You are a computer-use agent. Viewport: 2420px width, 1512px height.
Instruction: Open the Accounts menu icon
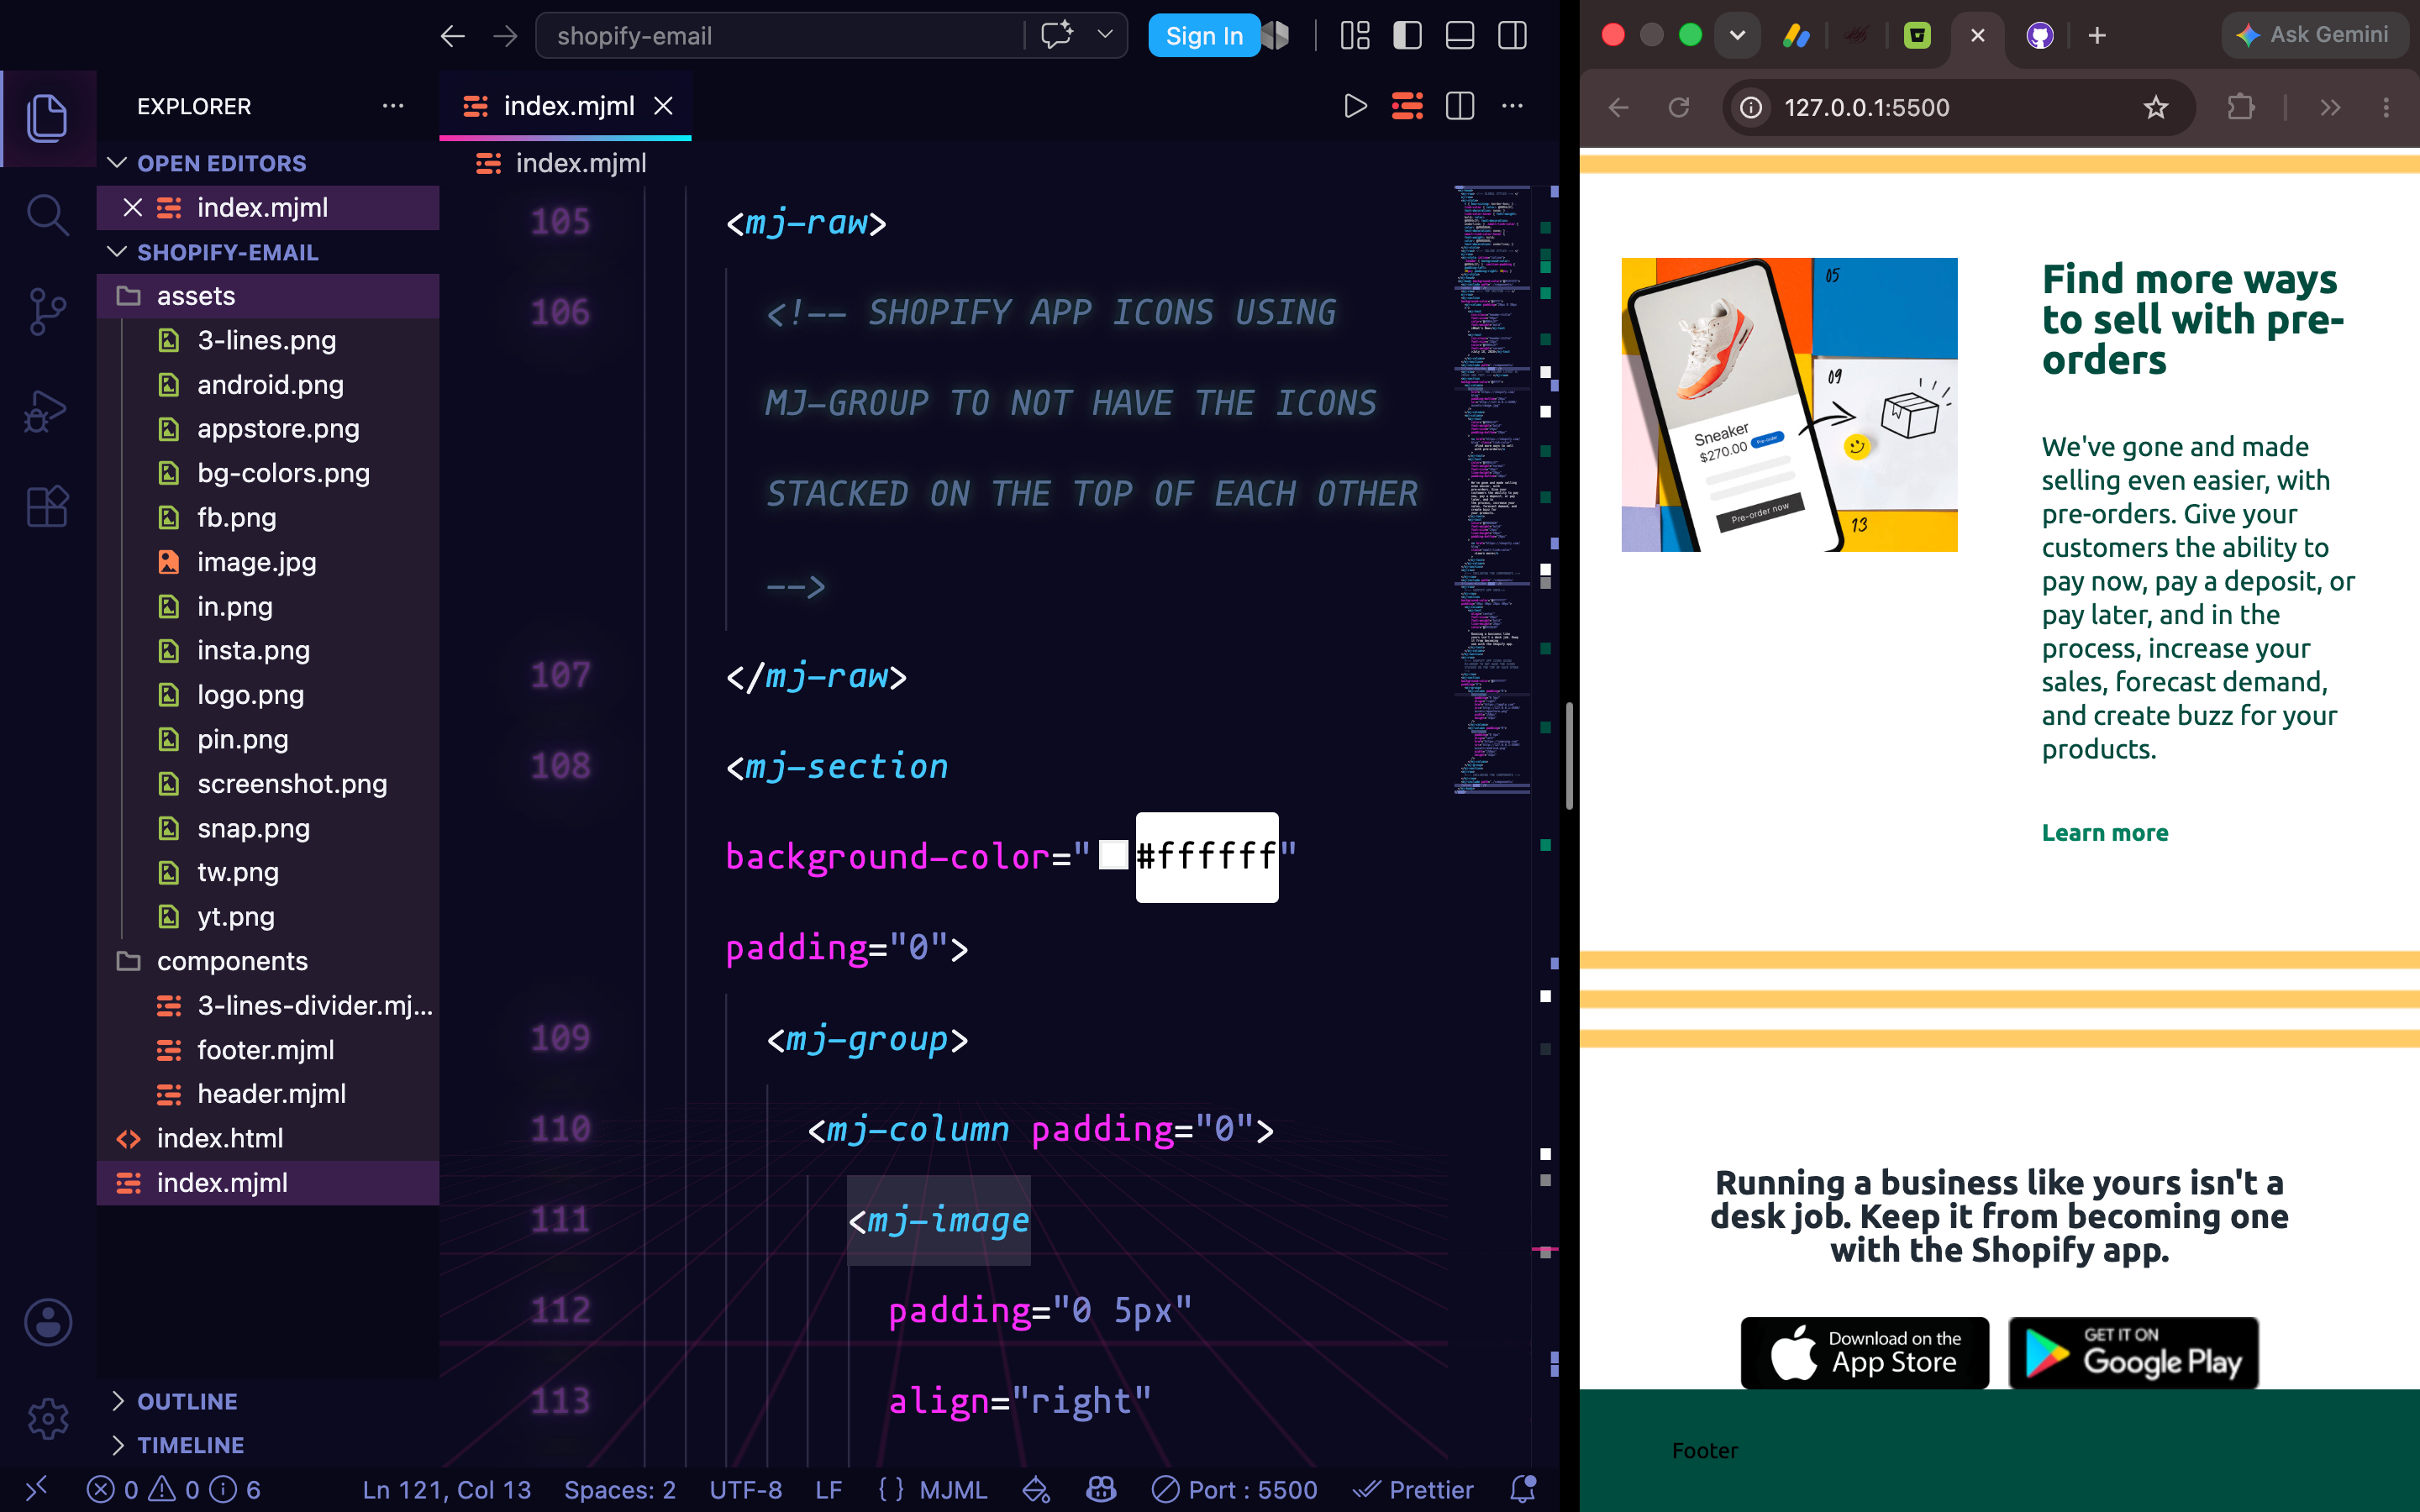click(48, 1322)
